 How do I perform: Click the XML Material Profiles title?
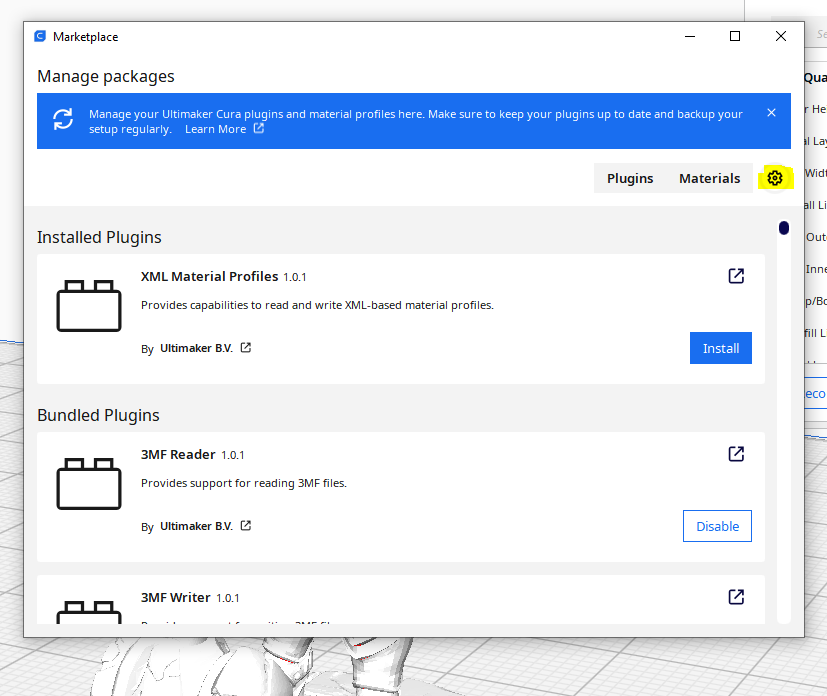209,276
